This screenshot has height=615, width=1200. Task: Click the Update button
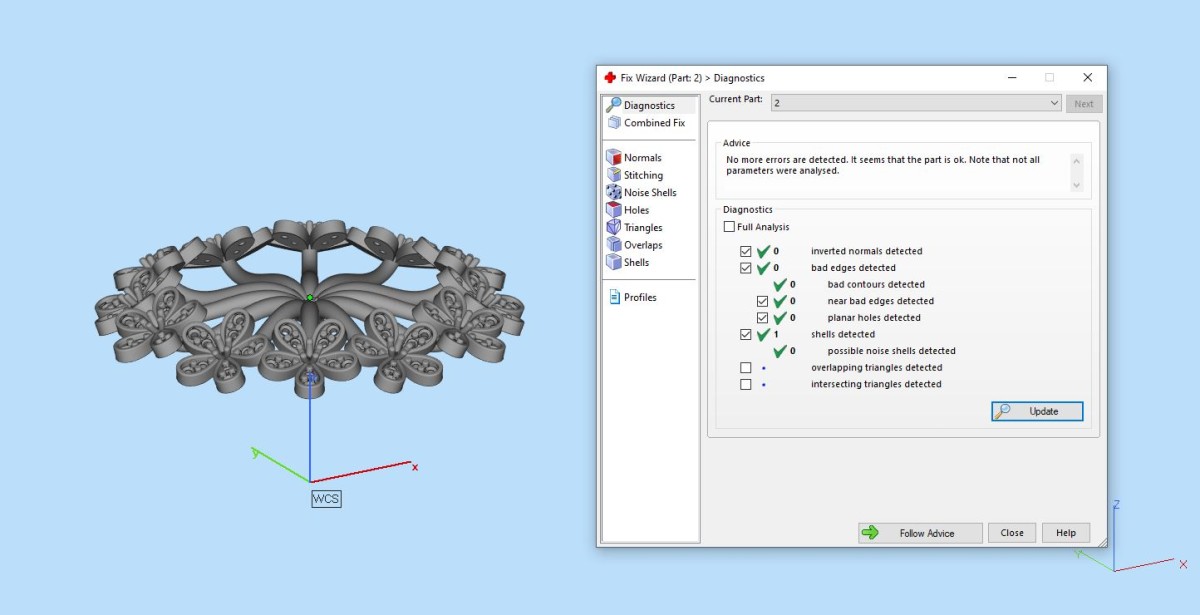point(1037,411)
